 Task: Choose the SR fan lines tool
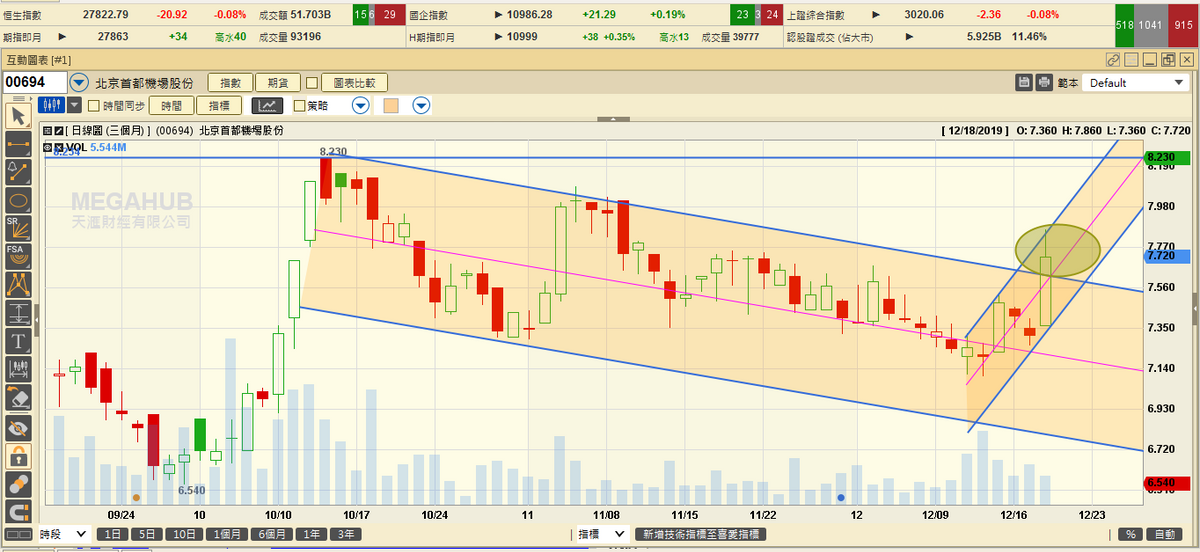[18, 227]
